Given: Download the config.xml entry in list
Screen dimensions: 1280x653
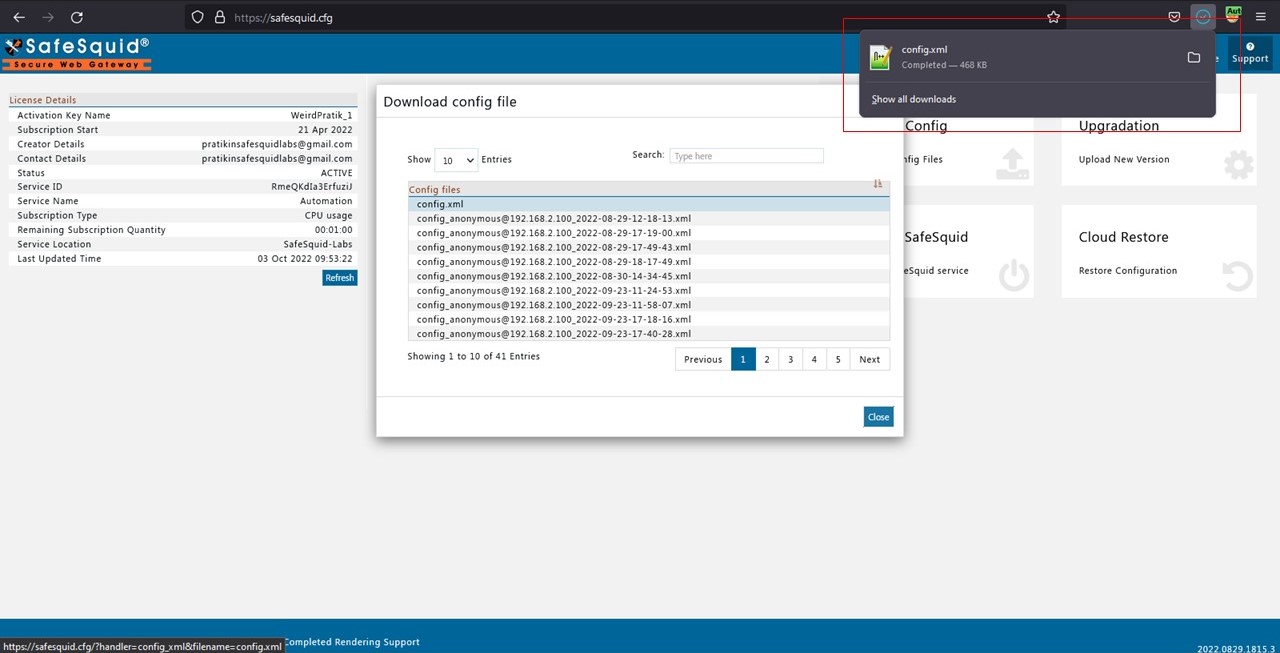Looking at the screenshot, I should [648, 204].
